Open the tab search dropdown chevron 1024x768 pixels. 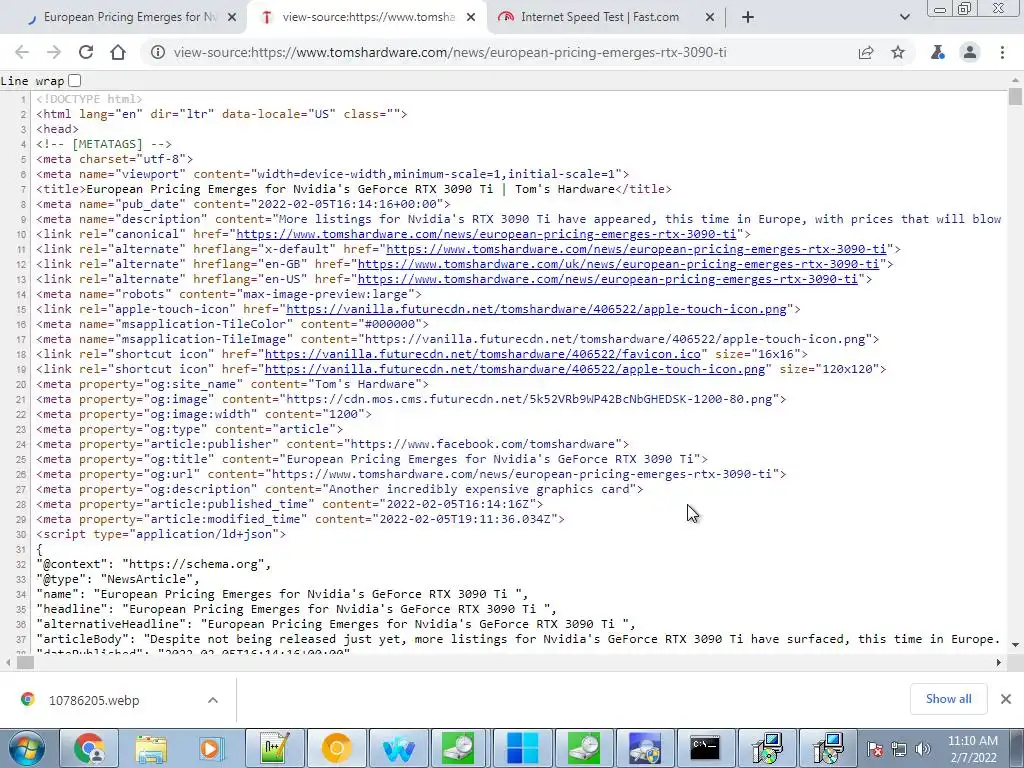point(904,17)
